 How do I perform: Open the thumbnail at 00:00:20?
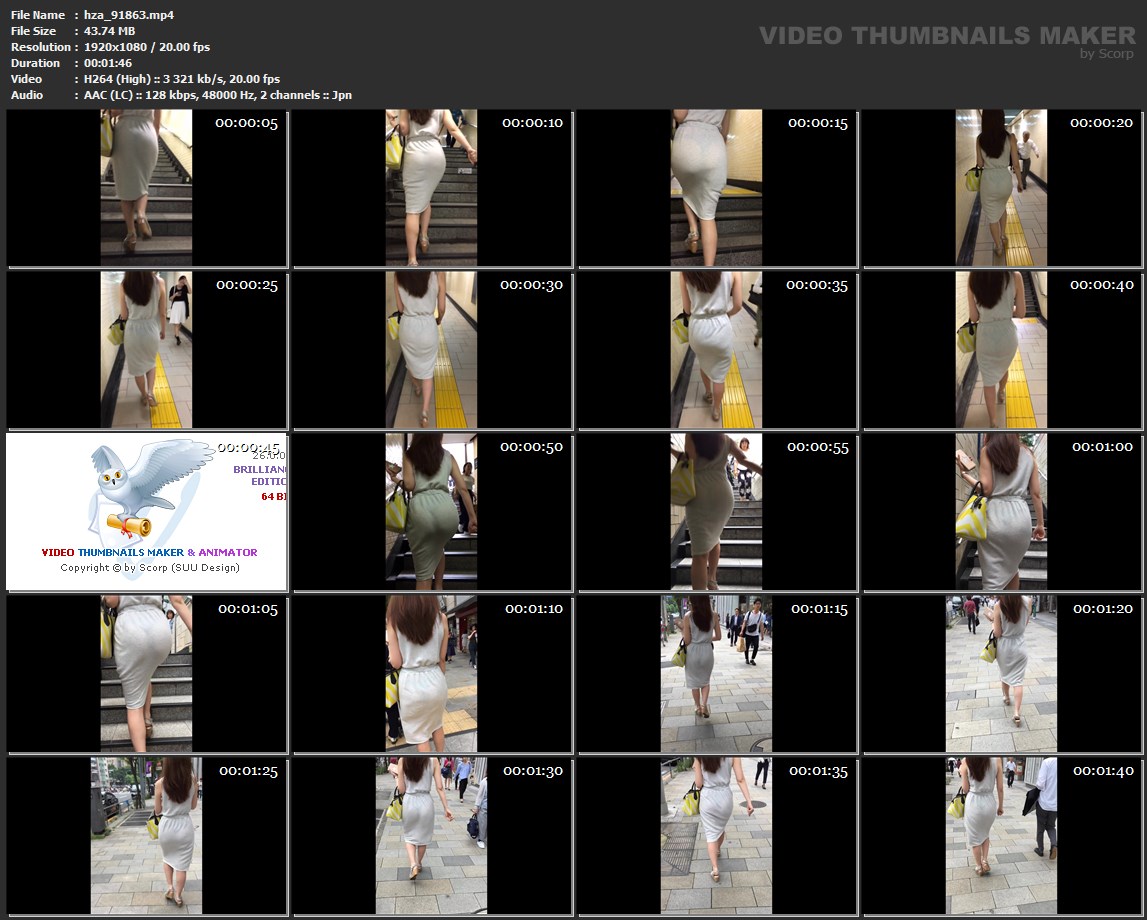(x=1002, y=188)
